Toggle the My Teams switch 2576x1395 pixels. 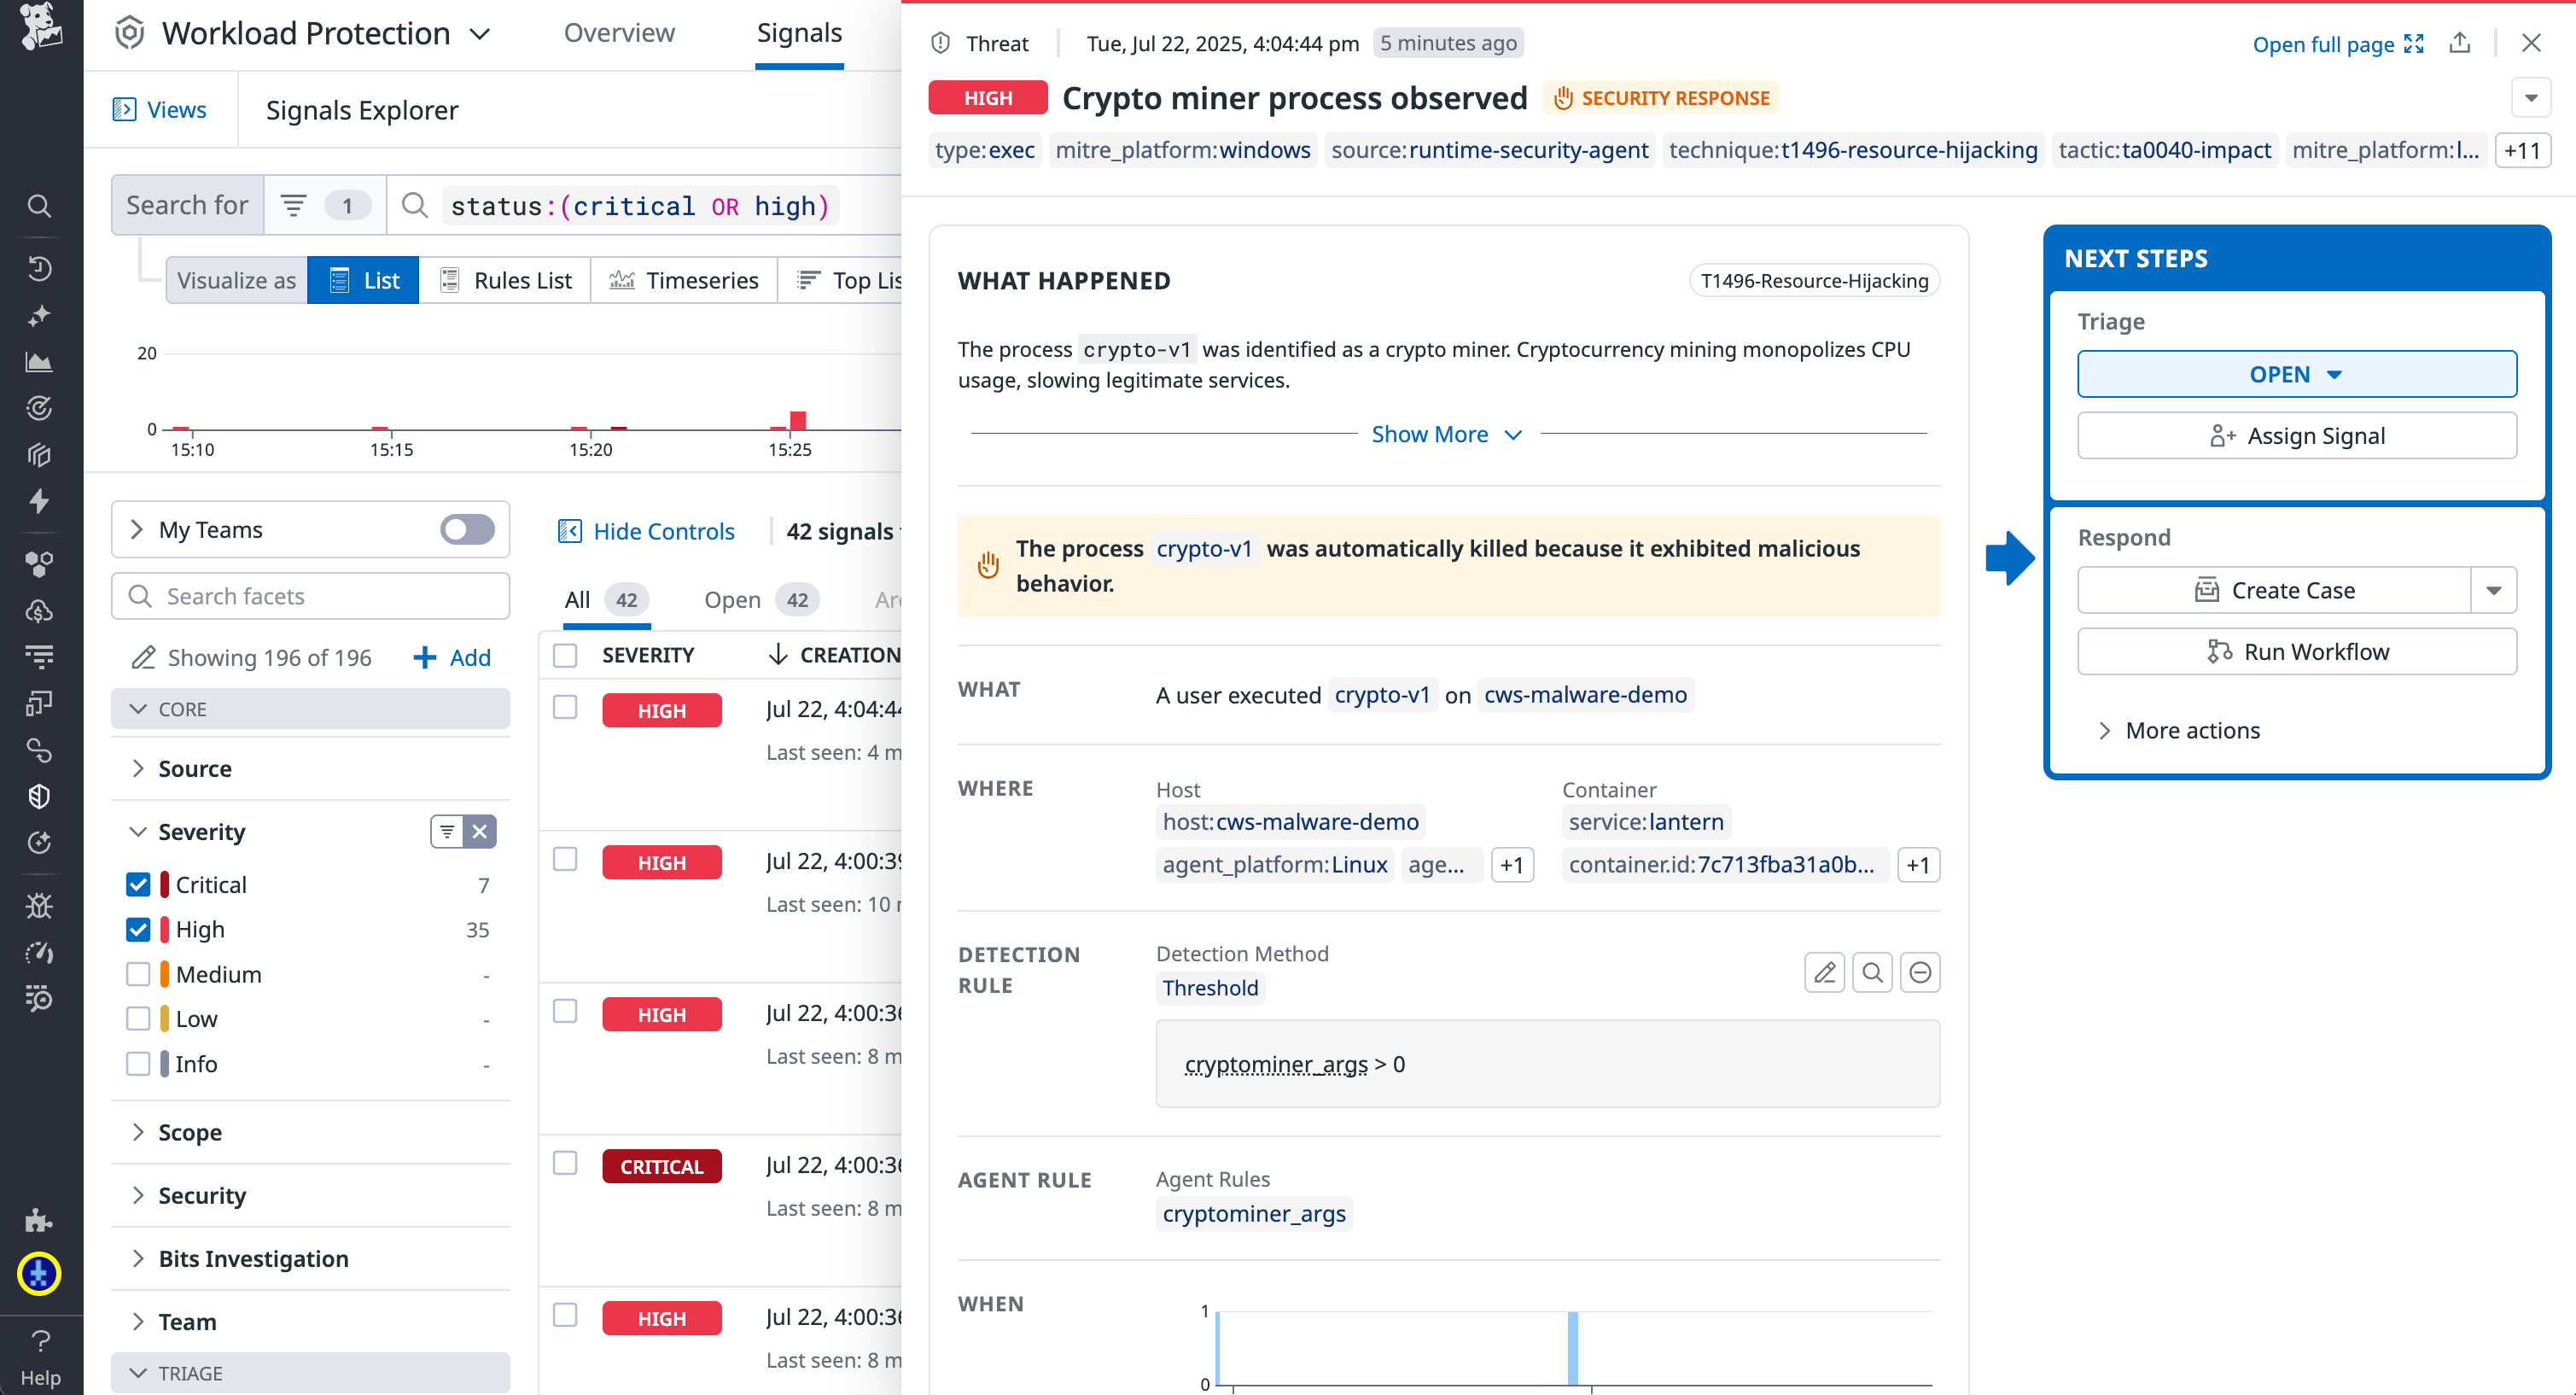click(x=466, y=529)
